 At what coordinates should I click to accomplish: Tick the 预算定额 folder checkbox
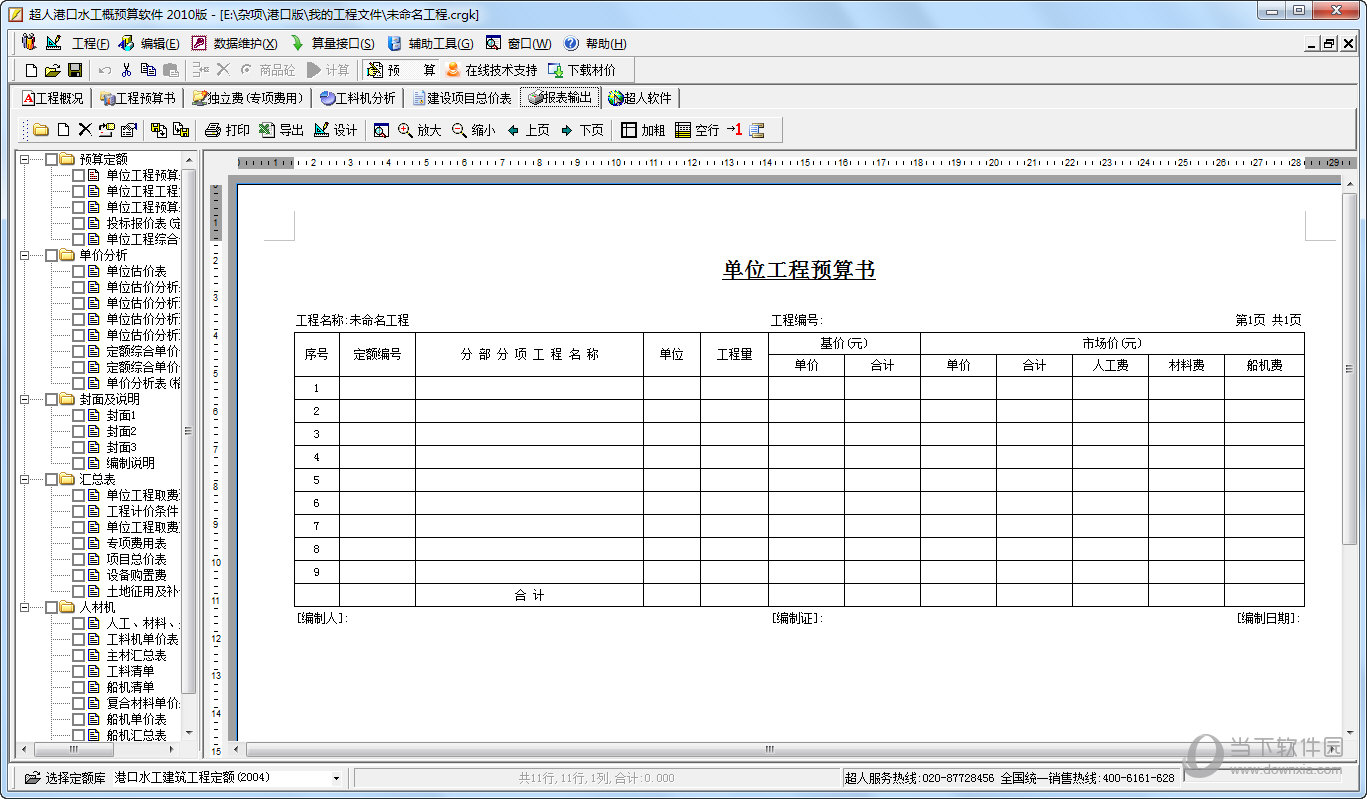point(51,159)
